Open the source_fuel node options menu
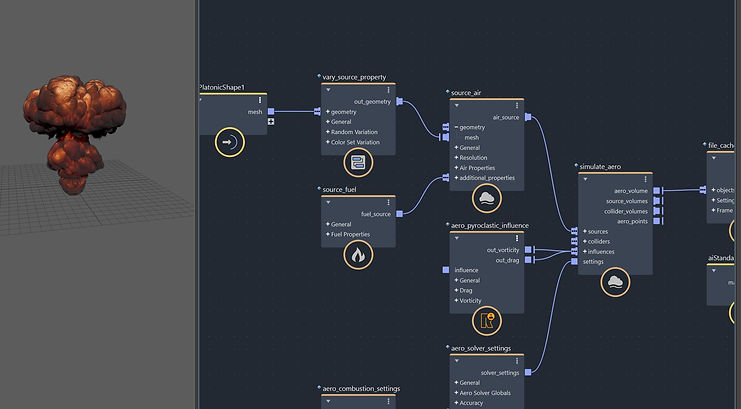Image resolution: width=741 pixels, height=409 pixels. click(388, 202)
